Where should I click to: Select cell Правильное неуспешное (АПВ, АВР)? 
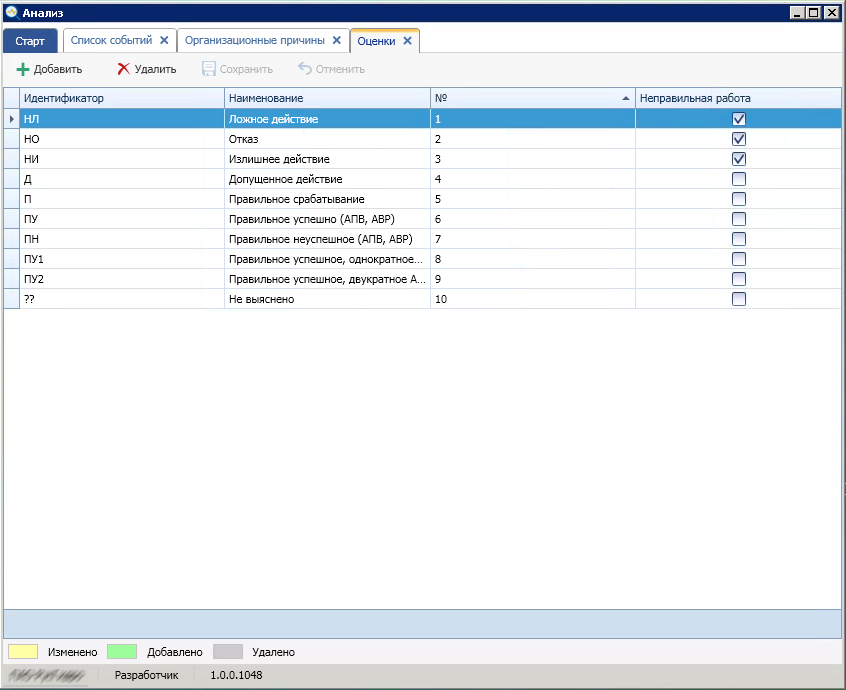tap(327, 238)
